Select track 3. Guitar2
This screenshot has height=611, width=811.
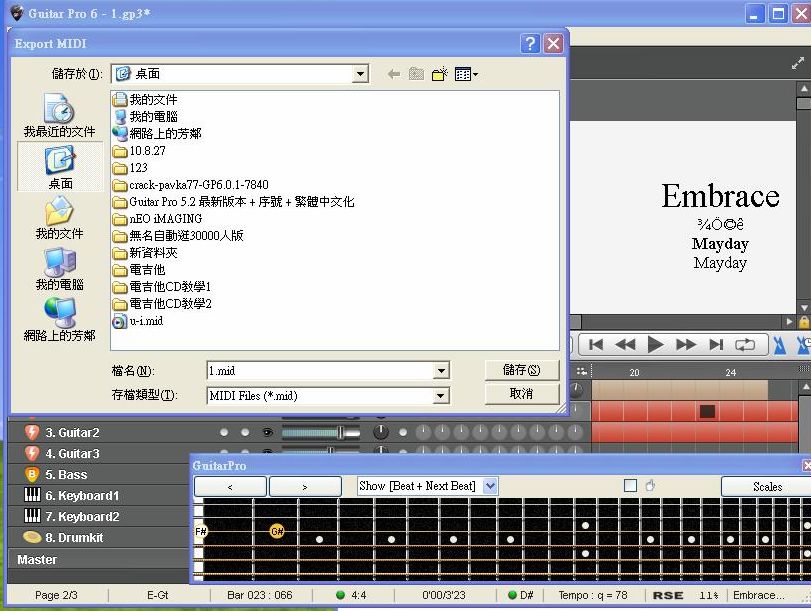[72, 433]
